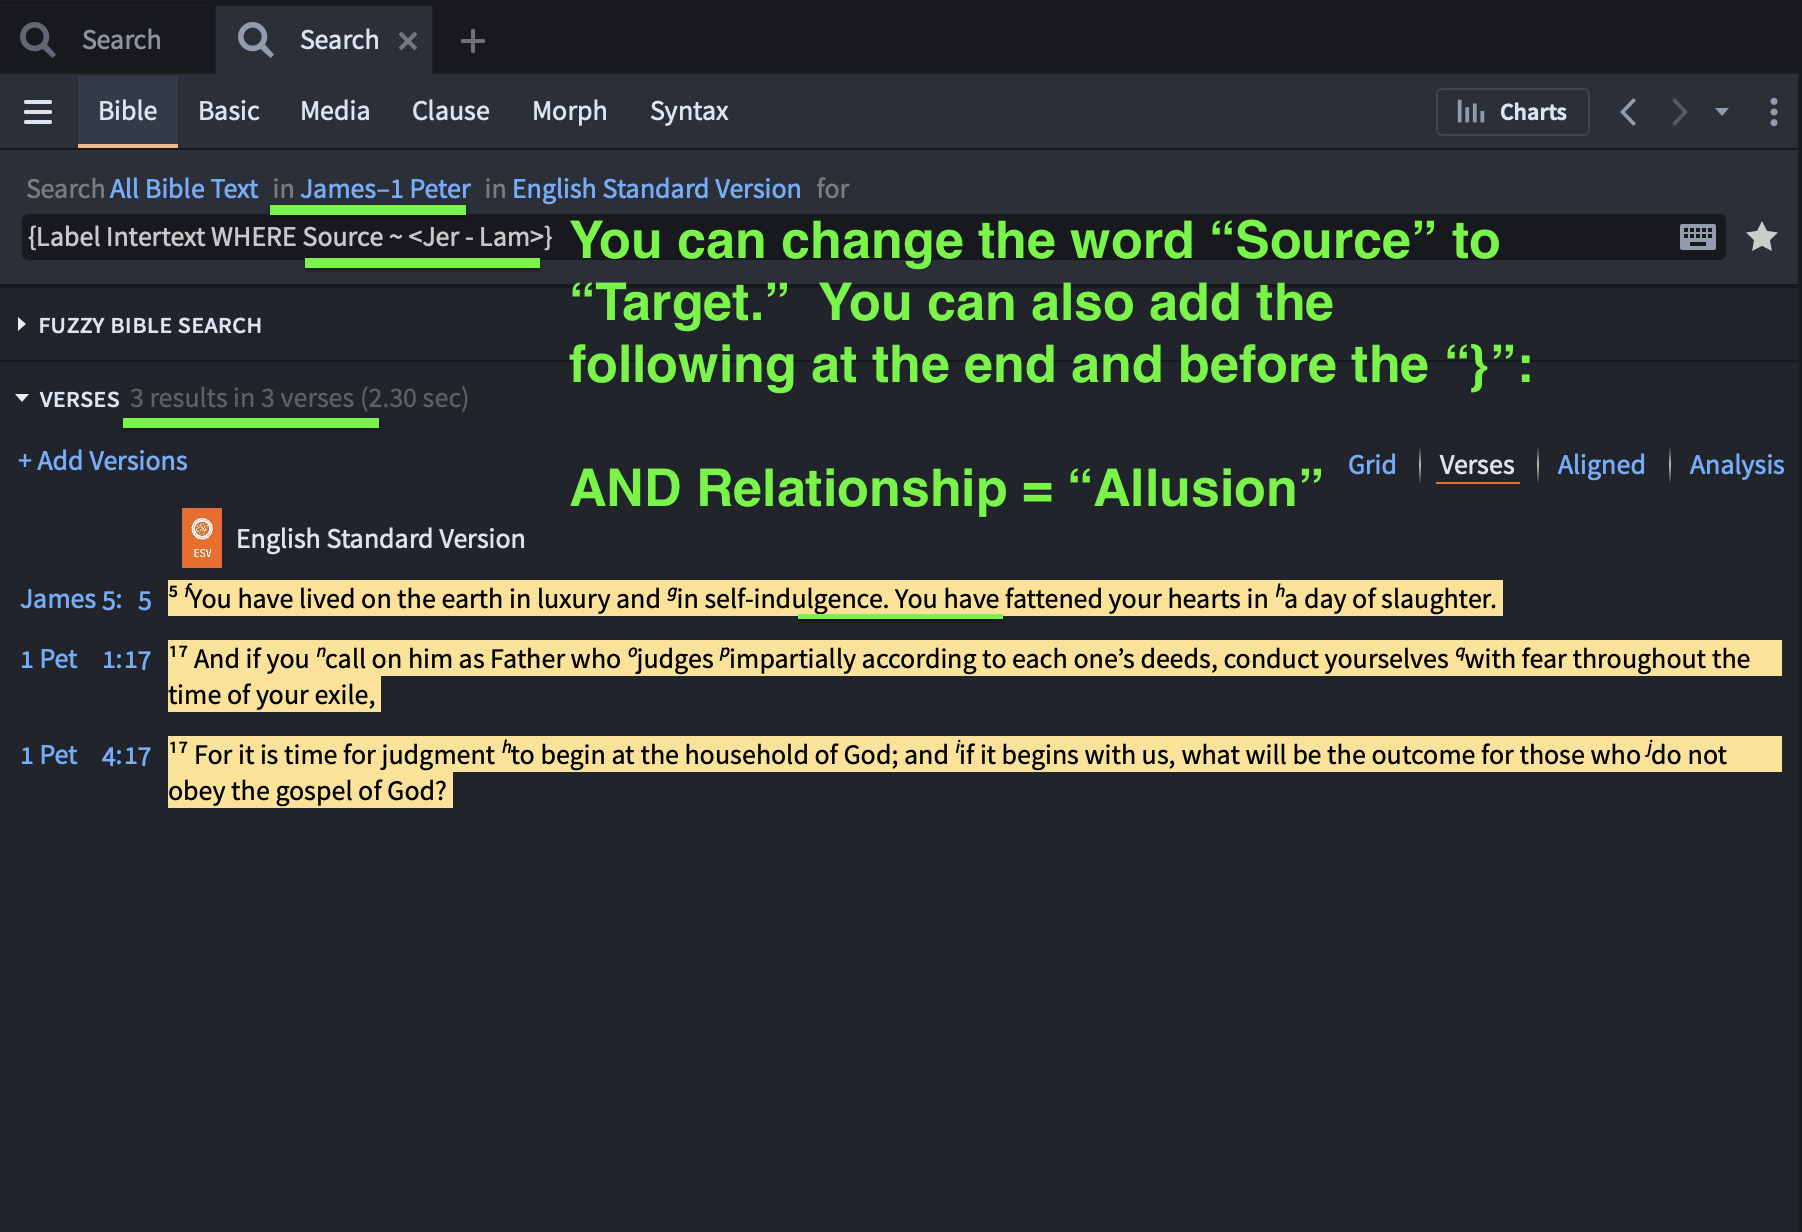Image resolution: width=1802 pixels, height=1232 pixels.
Task: Change the English Standard Version resource
Action: coord(656,189)
